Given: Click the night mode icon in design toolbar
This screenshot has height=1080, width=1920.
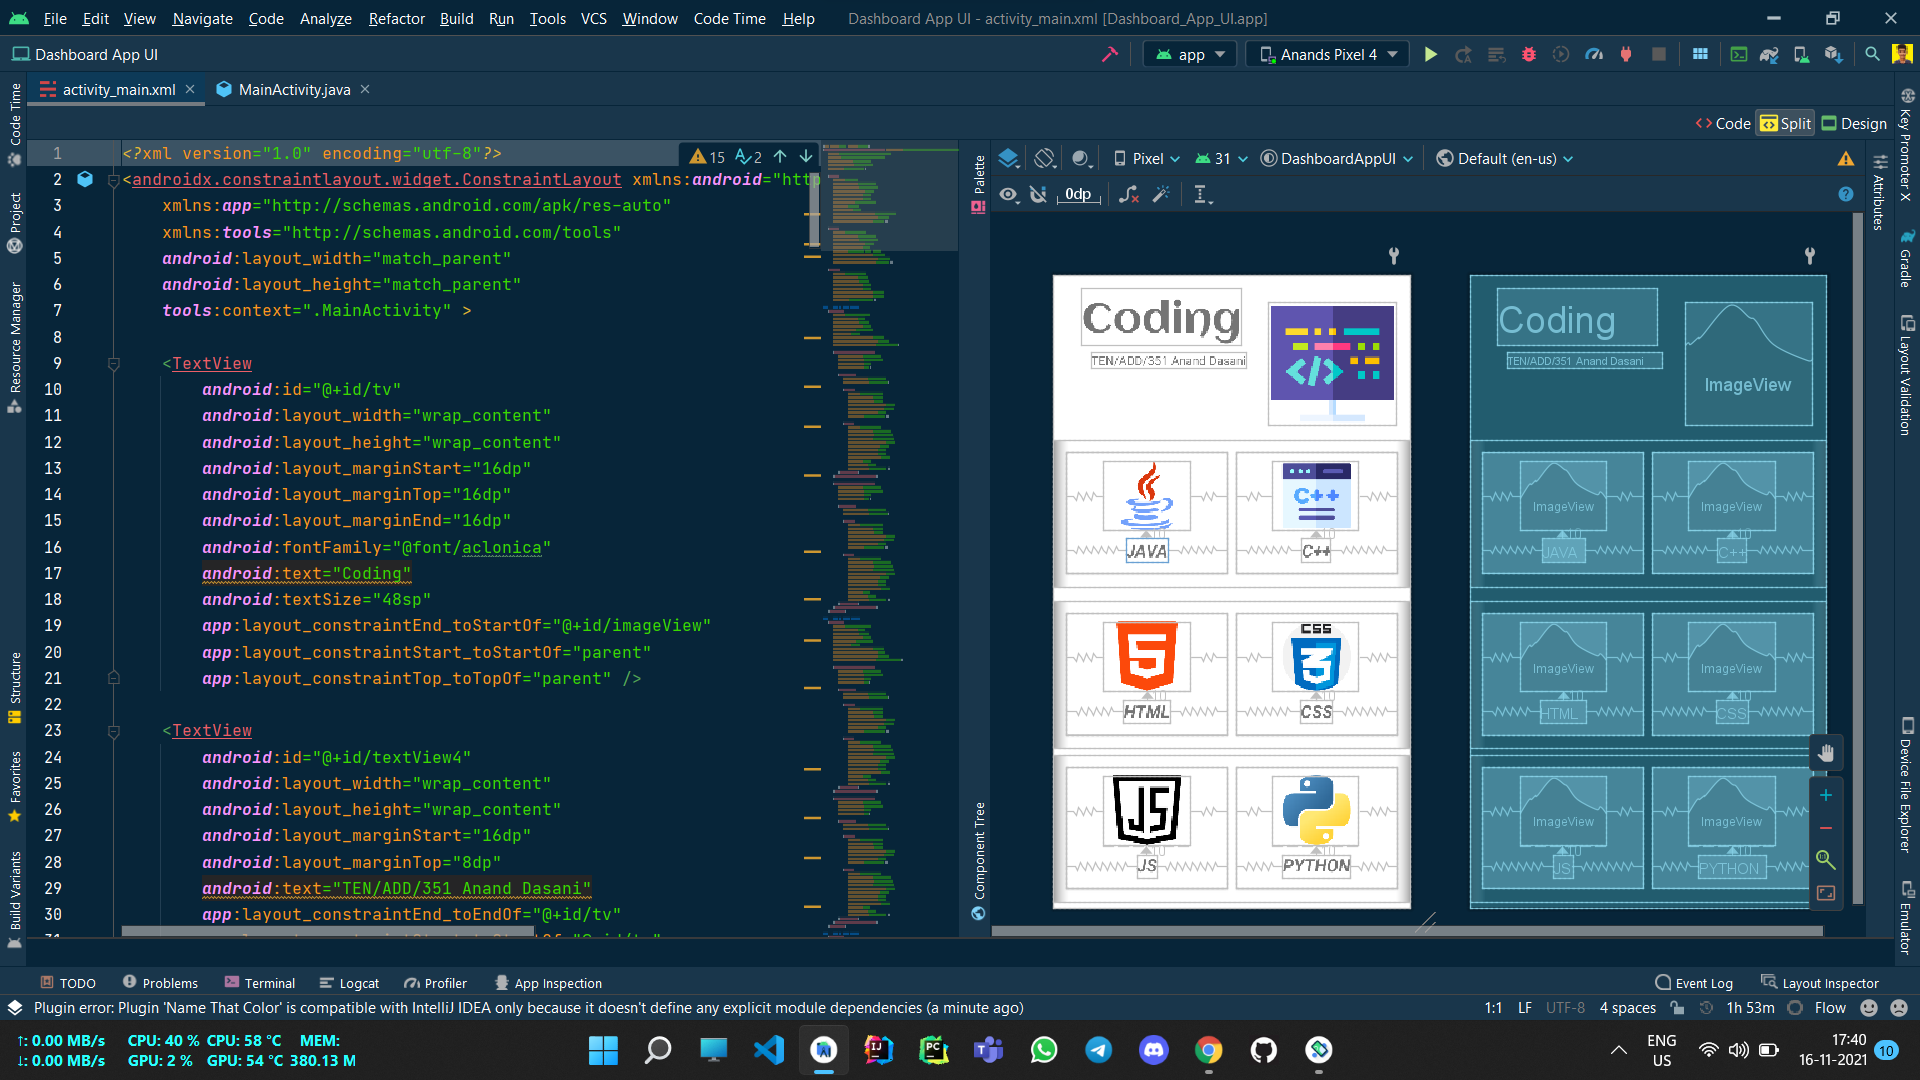Looking at the screenshot, I should pyautogui.click(x=1081, y=158).
